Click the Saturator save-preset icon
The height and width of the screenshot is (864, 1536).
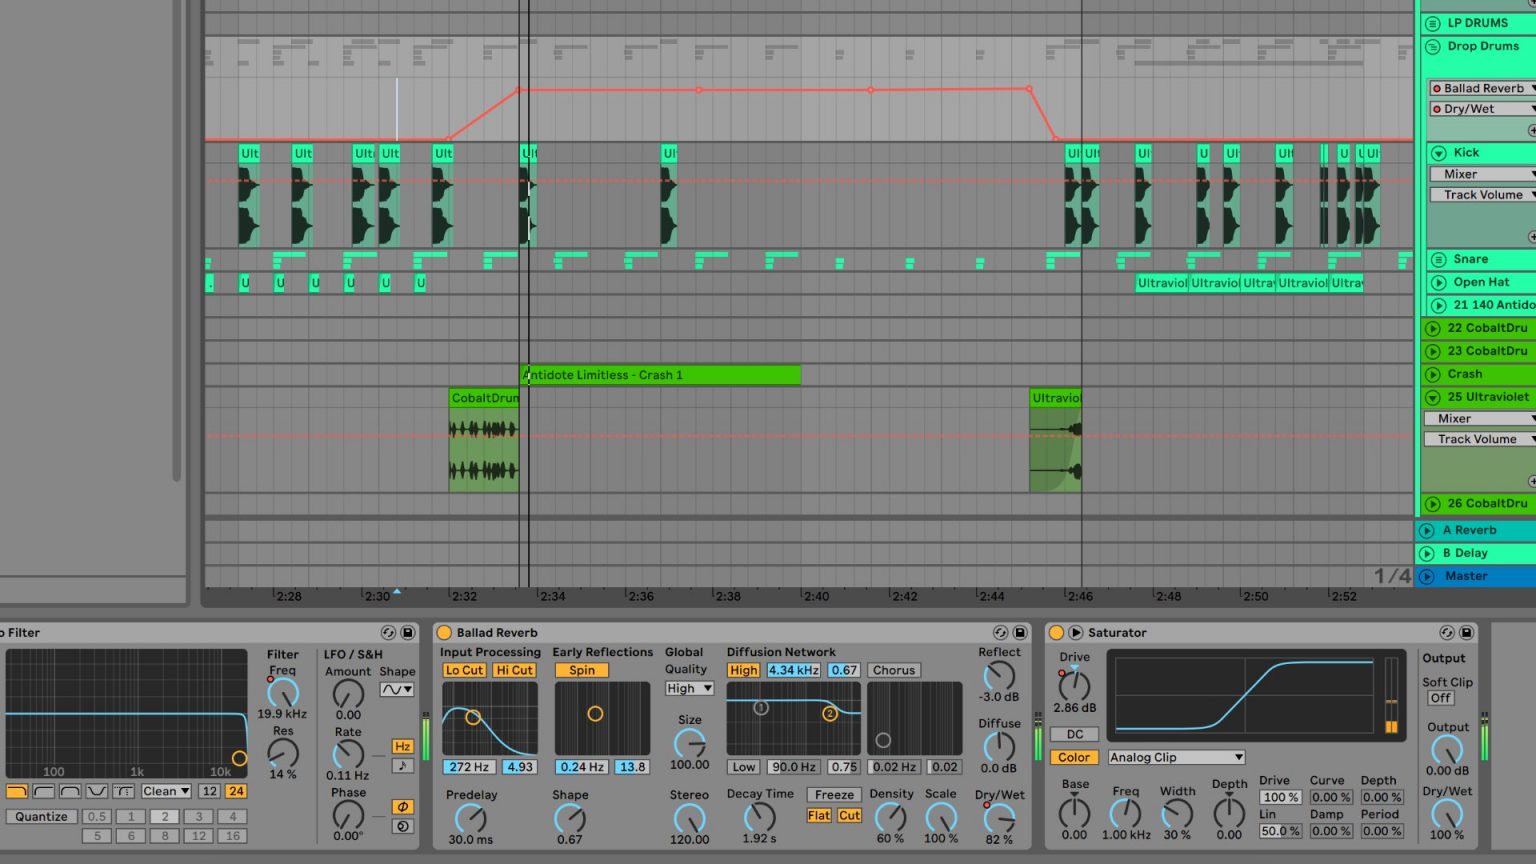click(1467, 632)
